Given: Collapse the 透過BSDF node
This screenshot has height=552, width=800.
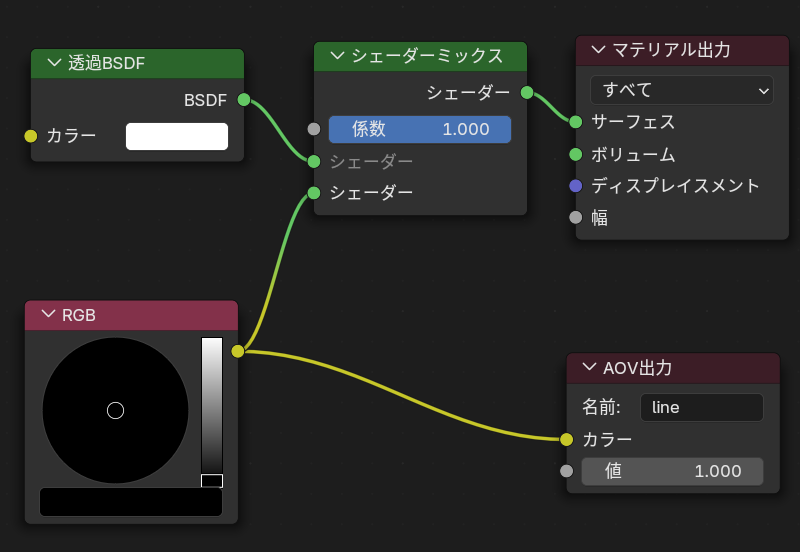Looking at the screenshot, I should click(x=54, y=64).
